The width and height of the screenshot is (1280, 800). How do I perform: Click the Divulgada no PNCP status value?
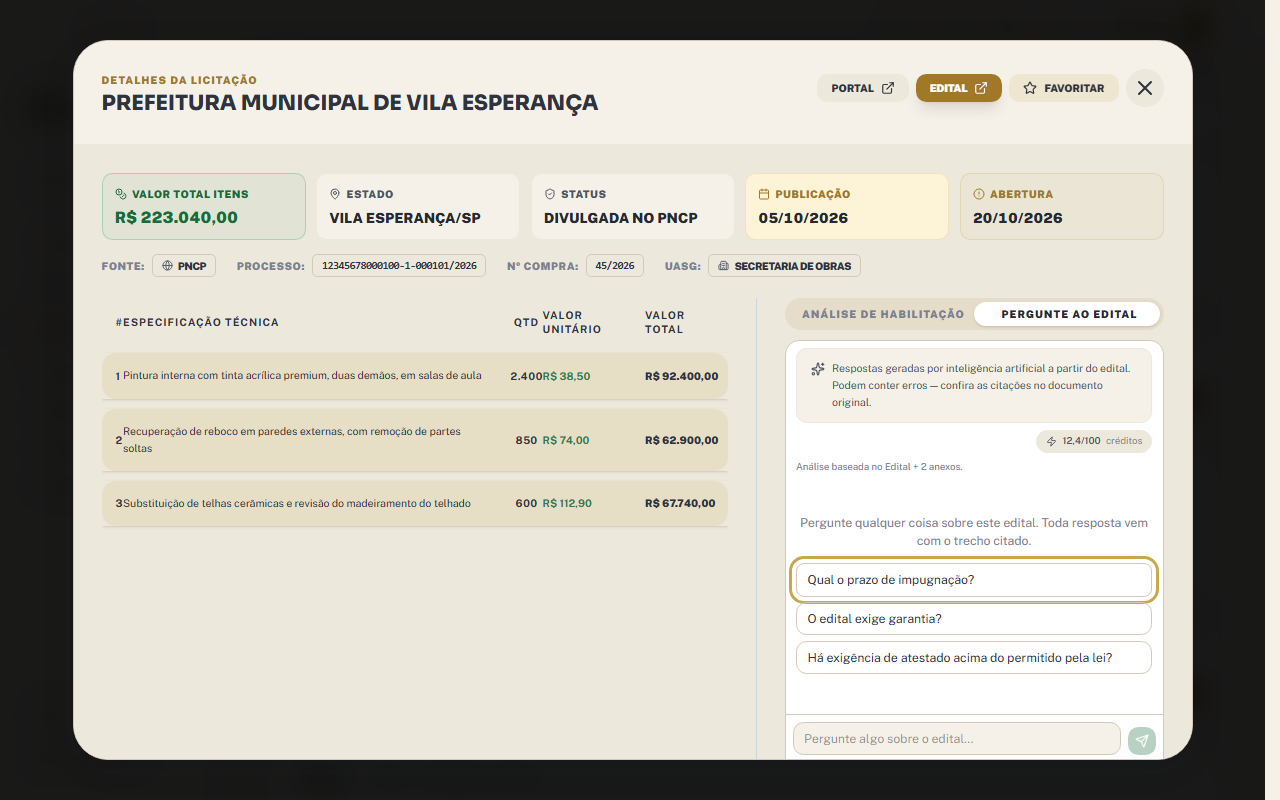[x=621, y=217]
